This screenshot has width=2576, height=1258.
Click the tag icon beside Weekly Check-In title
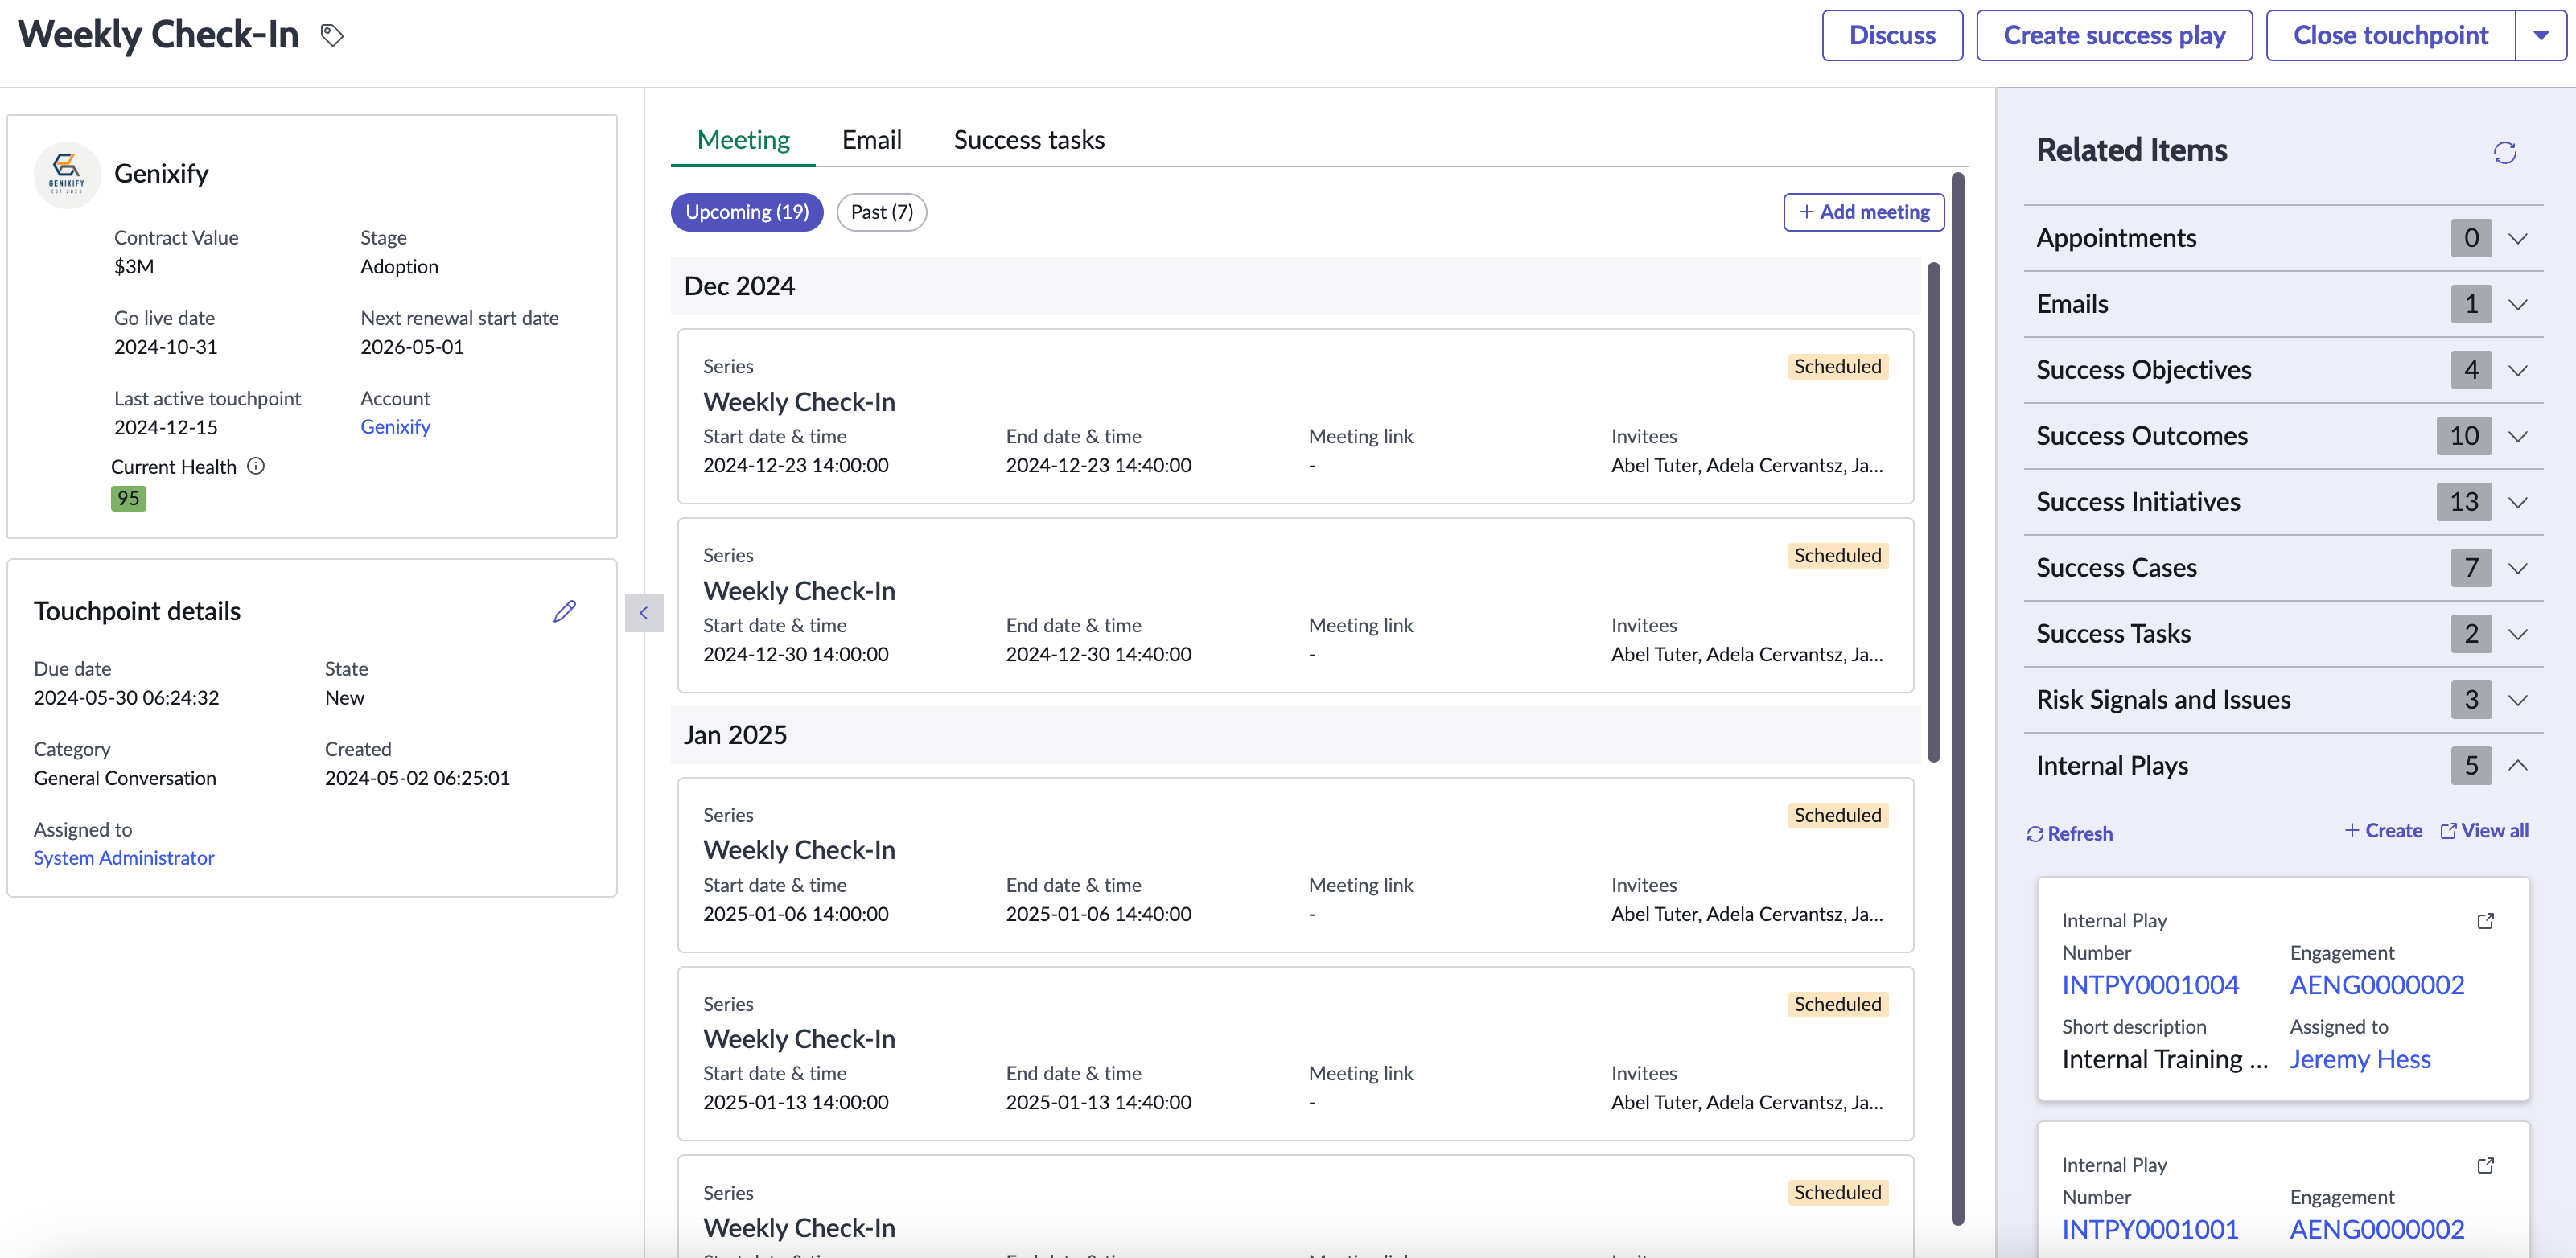click(x=332, y=36)
